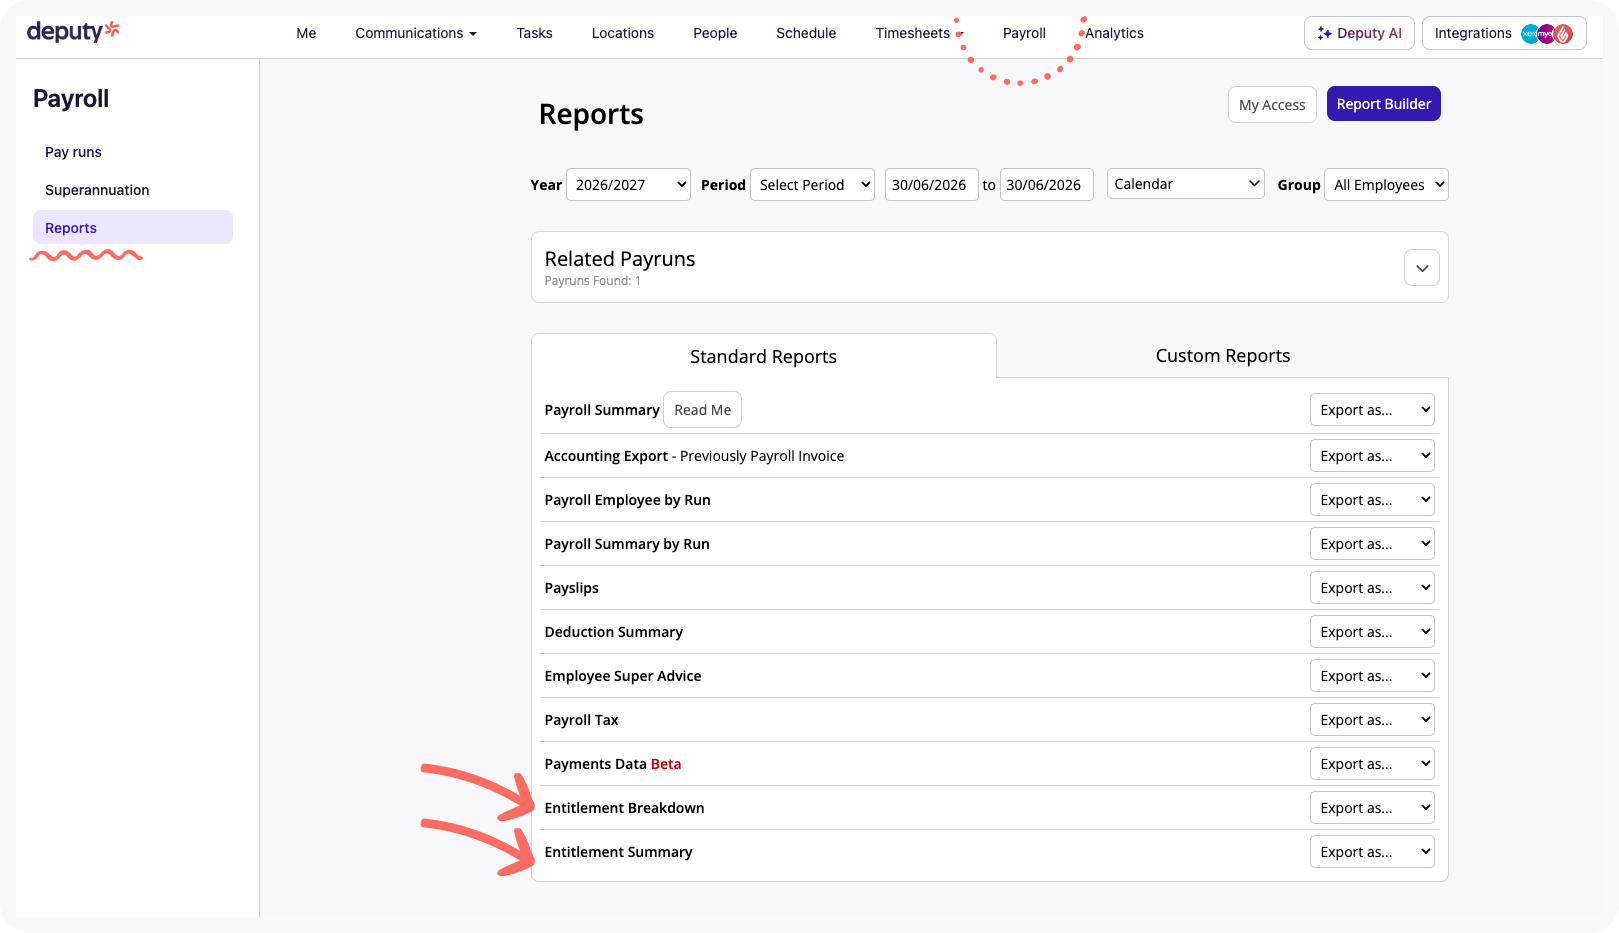Click the Read Me button for Payroll Summary
Image resolution: width=1619 pixels, height=933 pixels.
pyautogui.click(x=702, y=410)
